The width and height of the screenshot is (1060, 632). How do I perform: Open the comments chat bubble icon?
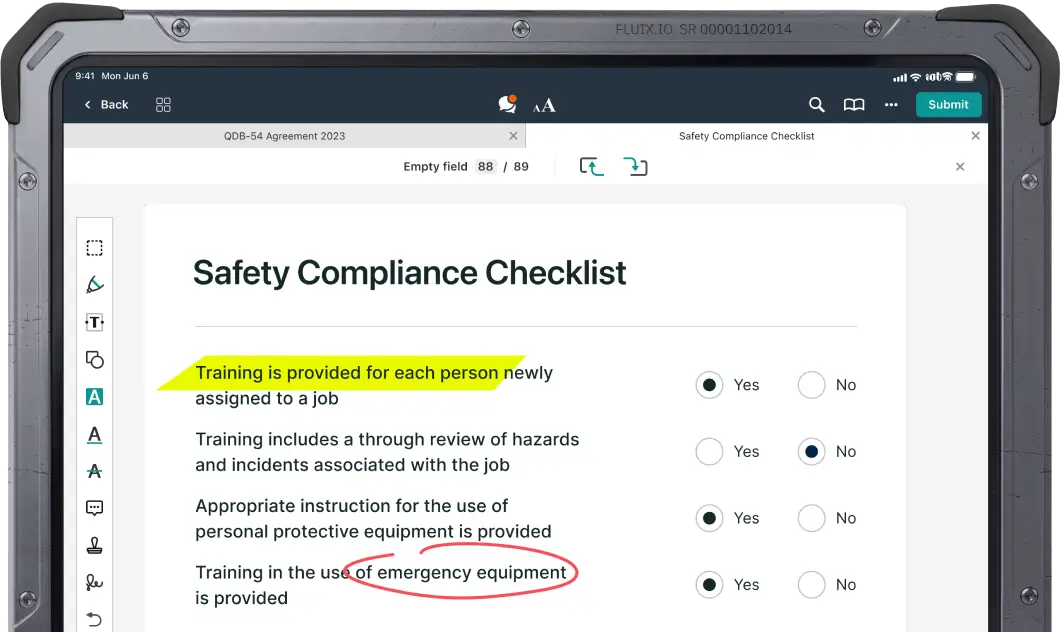tap(507, 104)
